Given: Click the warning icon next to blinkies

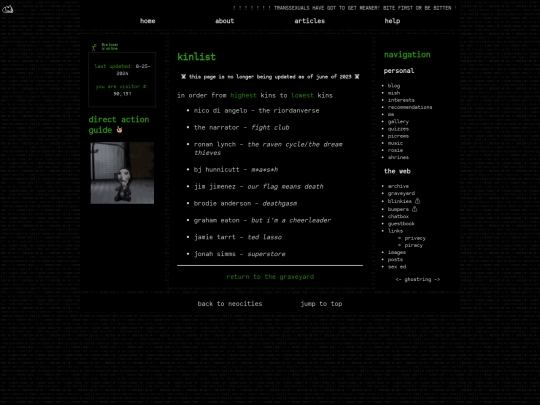Looking at the screenshot, I should [417, 201].
